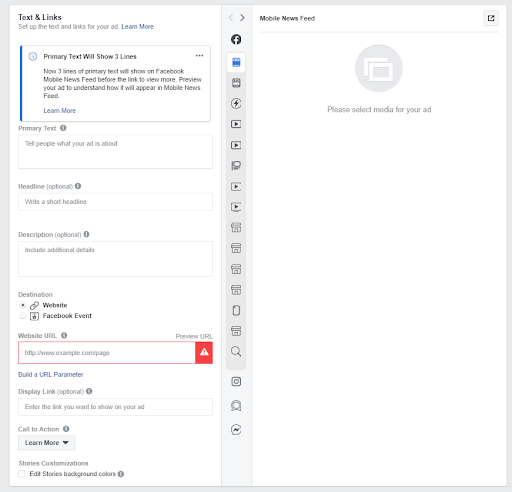Open the three-dot menu on Primary Text notice
Image resolution: width=512 pixels, height=492 pixels.
pos(199,56)
